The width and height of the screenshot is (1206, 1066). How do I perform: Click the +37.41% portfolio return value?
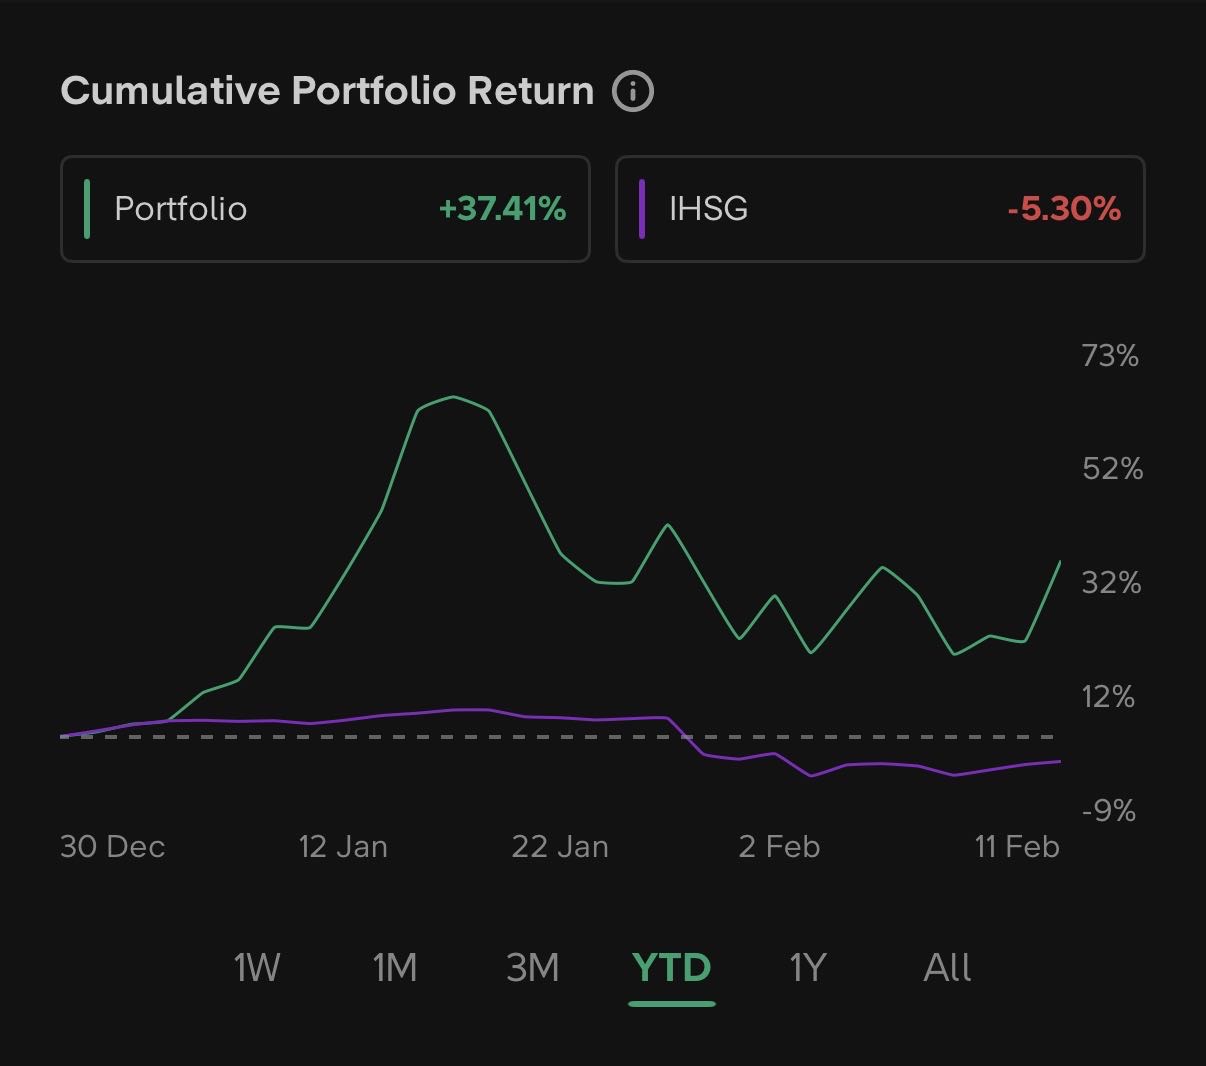tap(502, 209)
